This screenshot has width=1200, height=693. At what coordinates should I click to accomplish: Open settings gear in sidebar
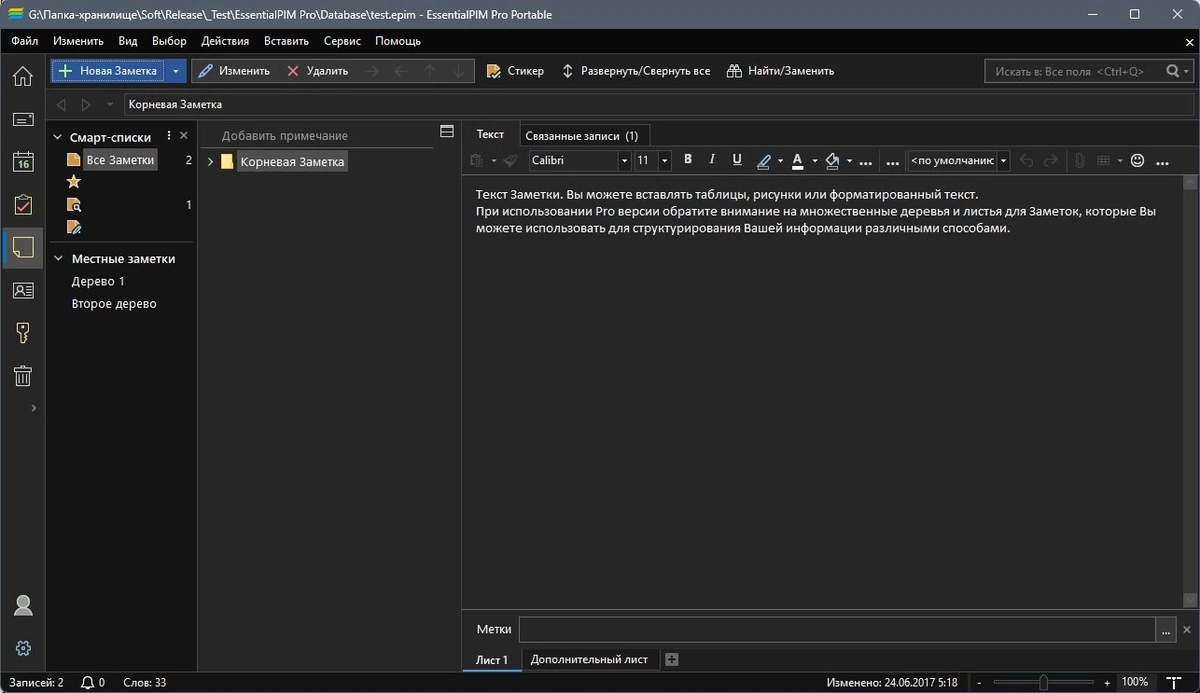coord(23,648)
